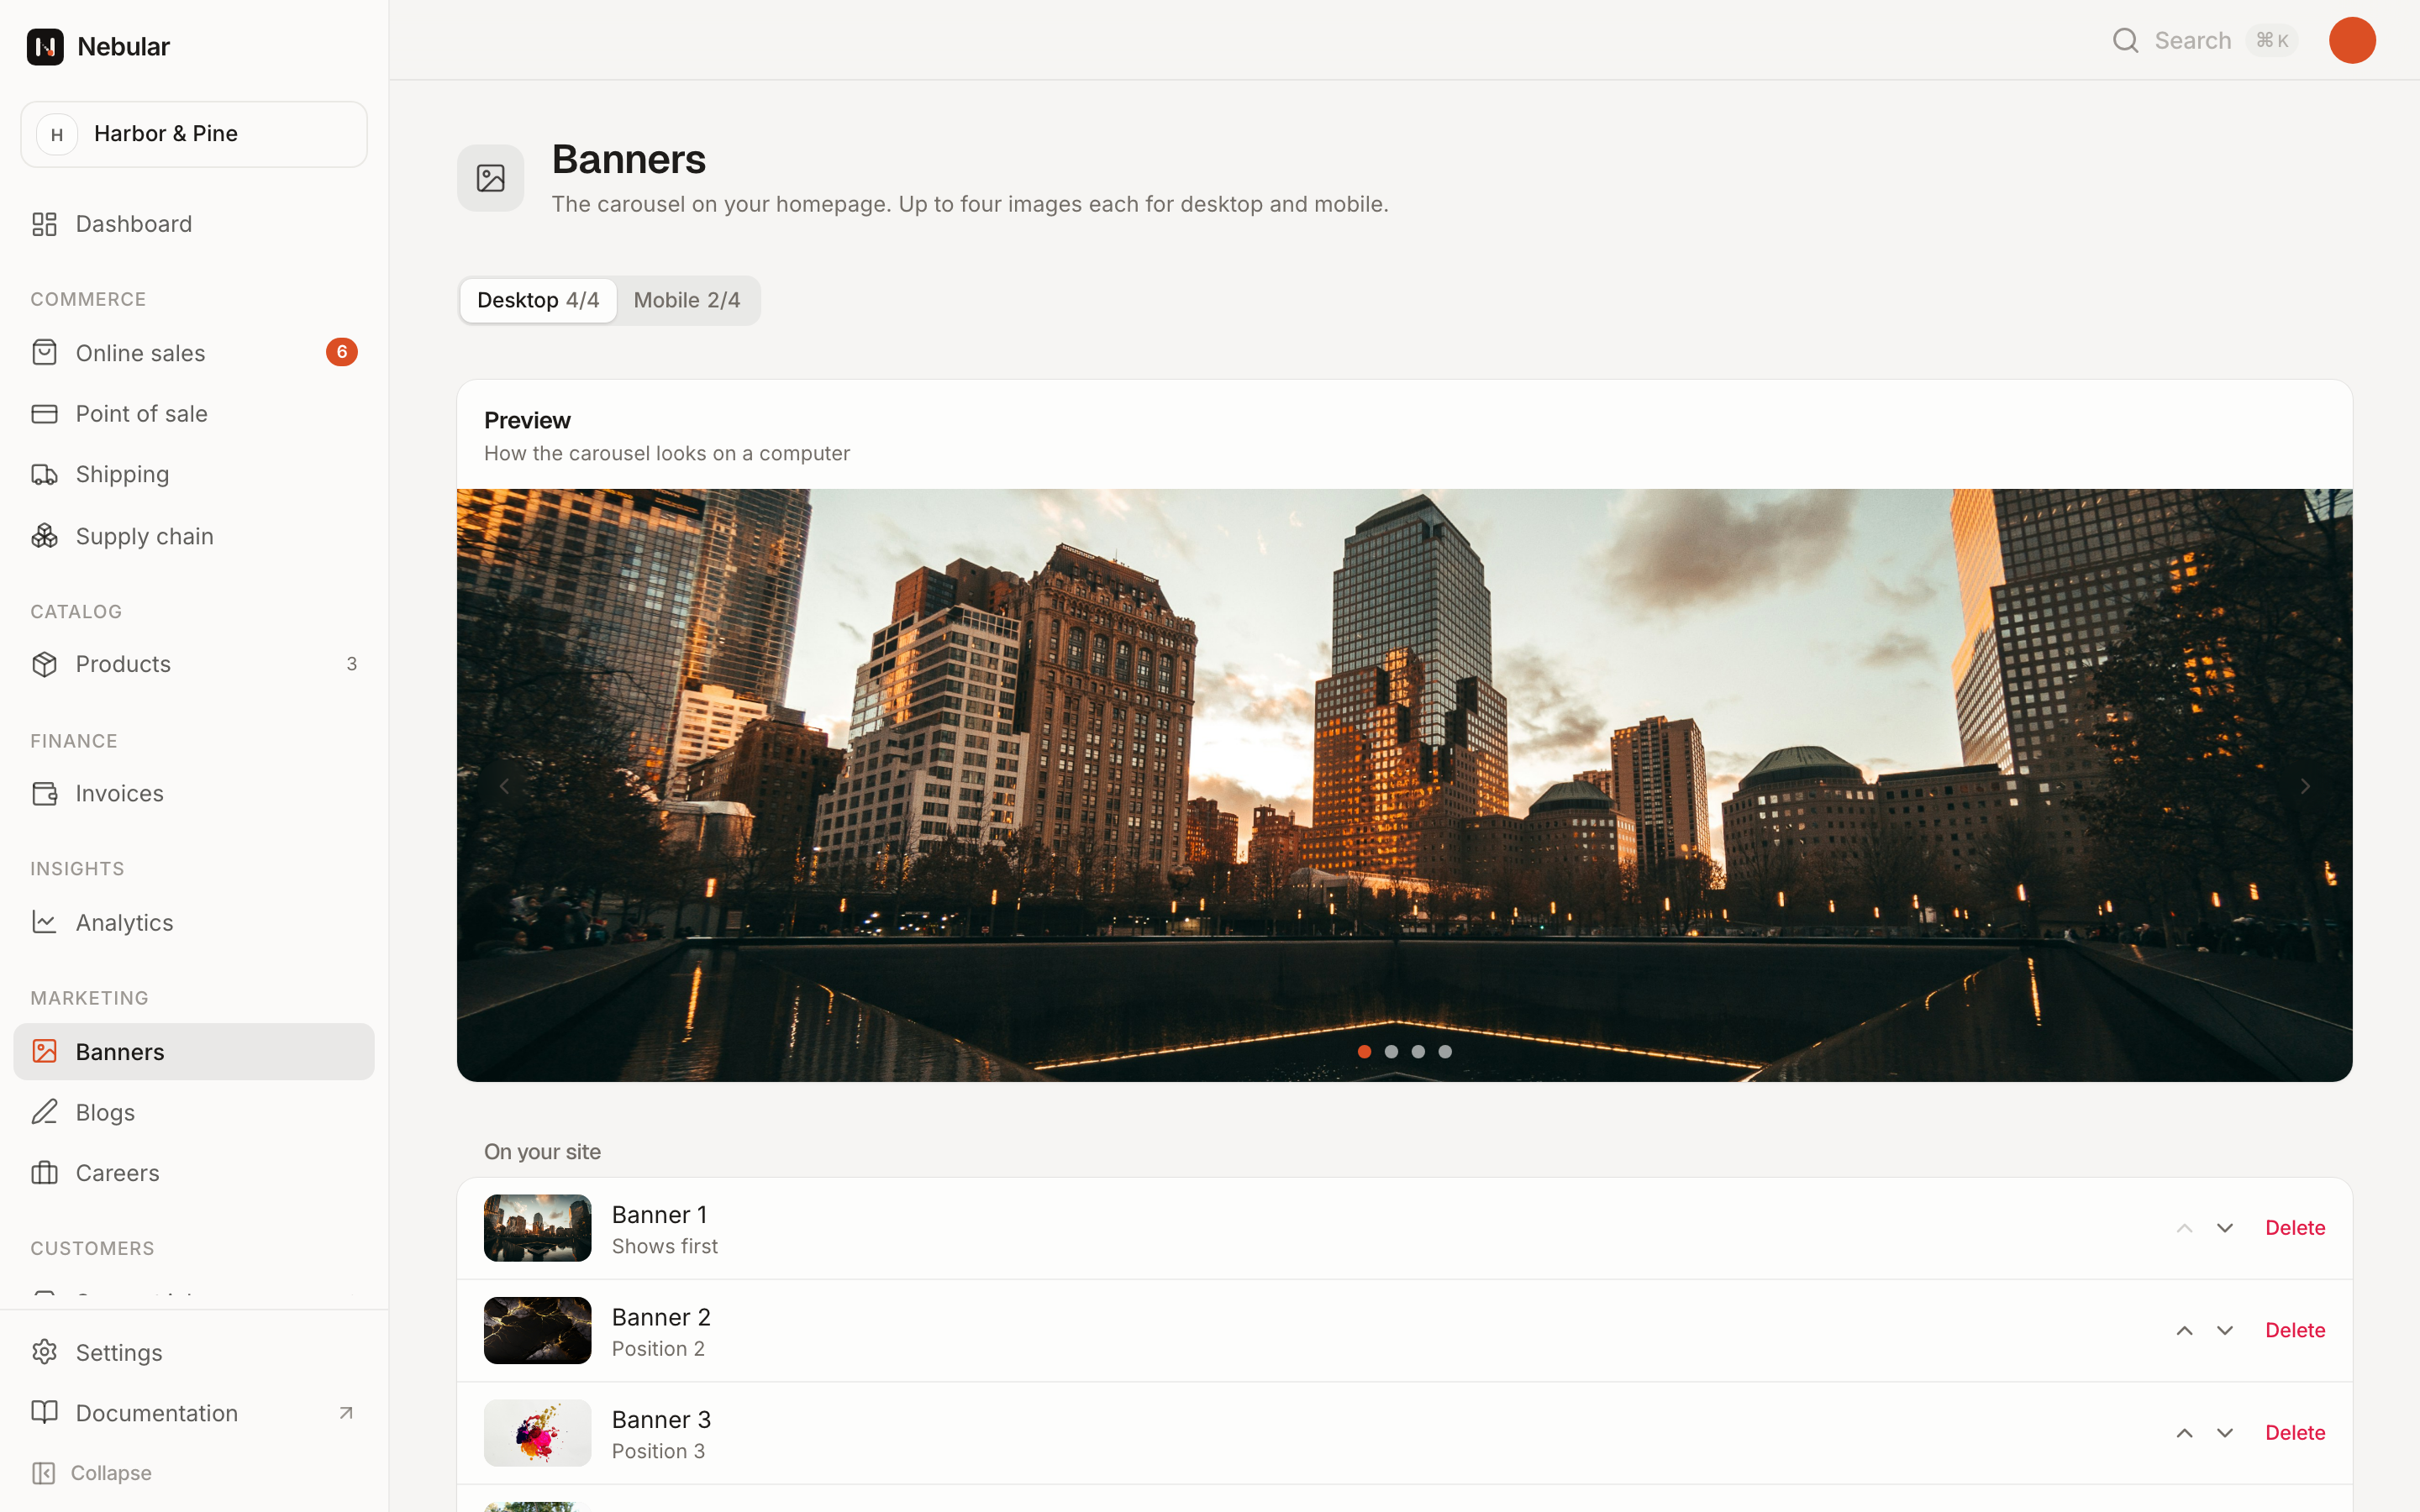
Task: Move Banner 1 down with chevron
Action: tap(2225, 1228)
